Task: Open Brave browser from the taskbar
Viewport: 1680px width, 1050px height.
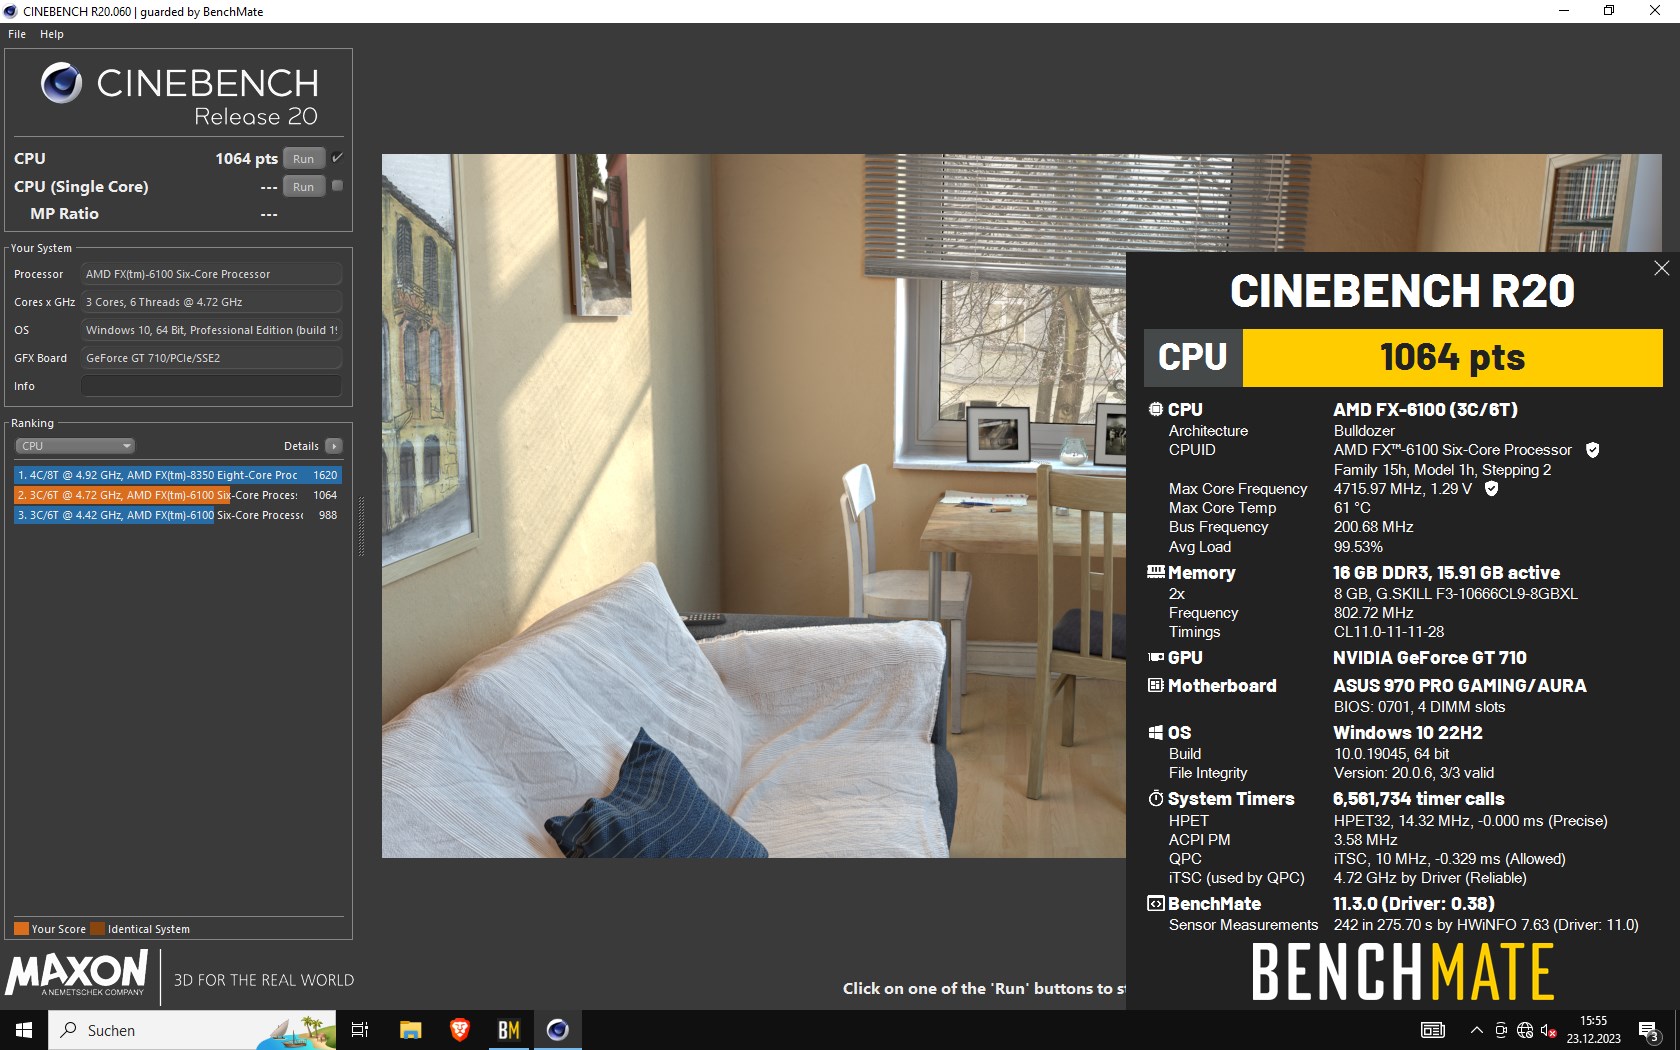Action: pyautogui.click(x=459, y=1030)
